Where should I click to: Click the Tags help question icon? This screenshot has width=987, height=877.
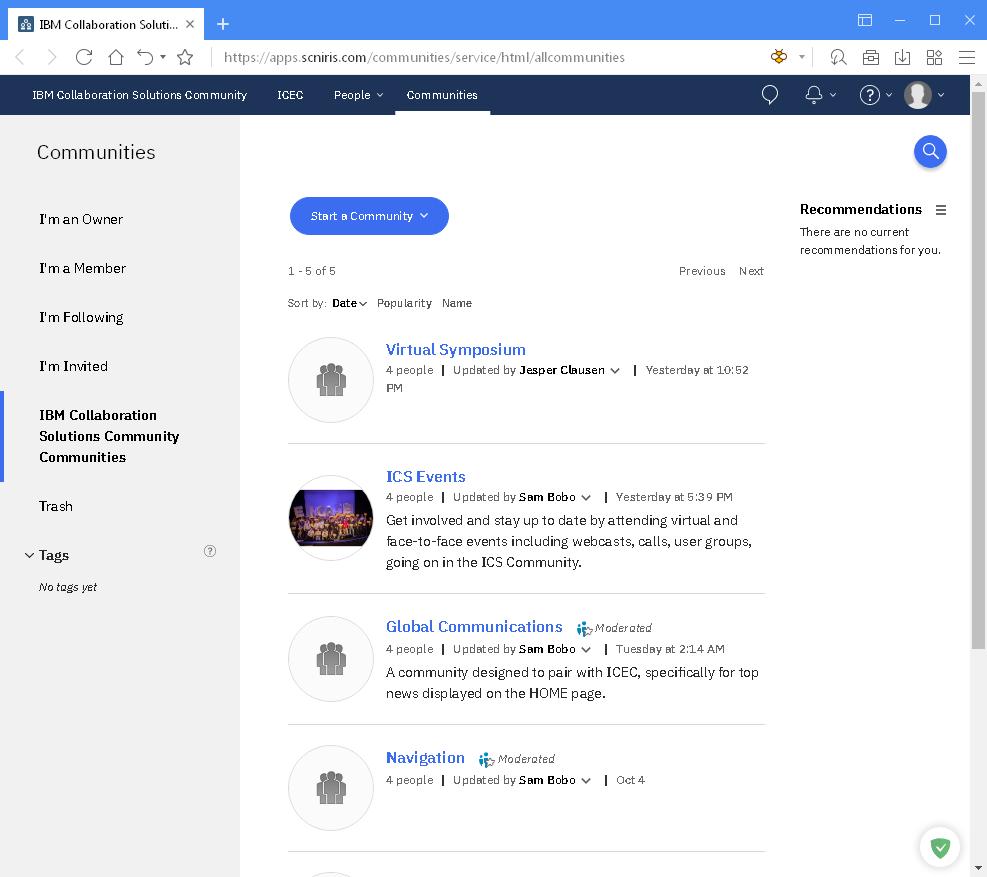click(x=210, y=551)
